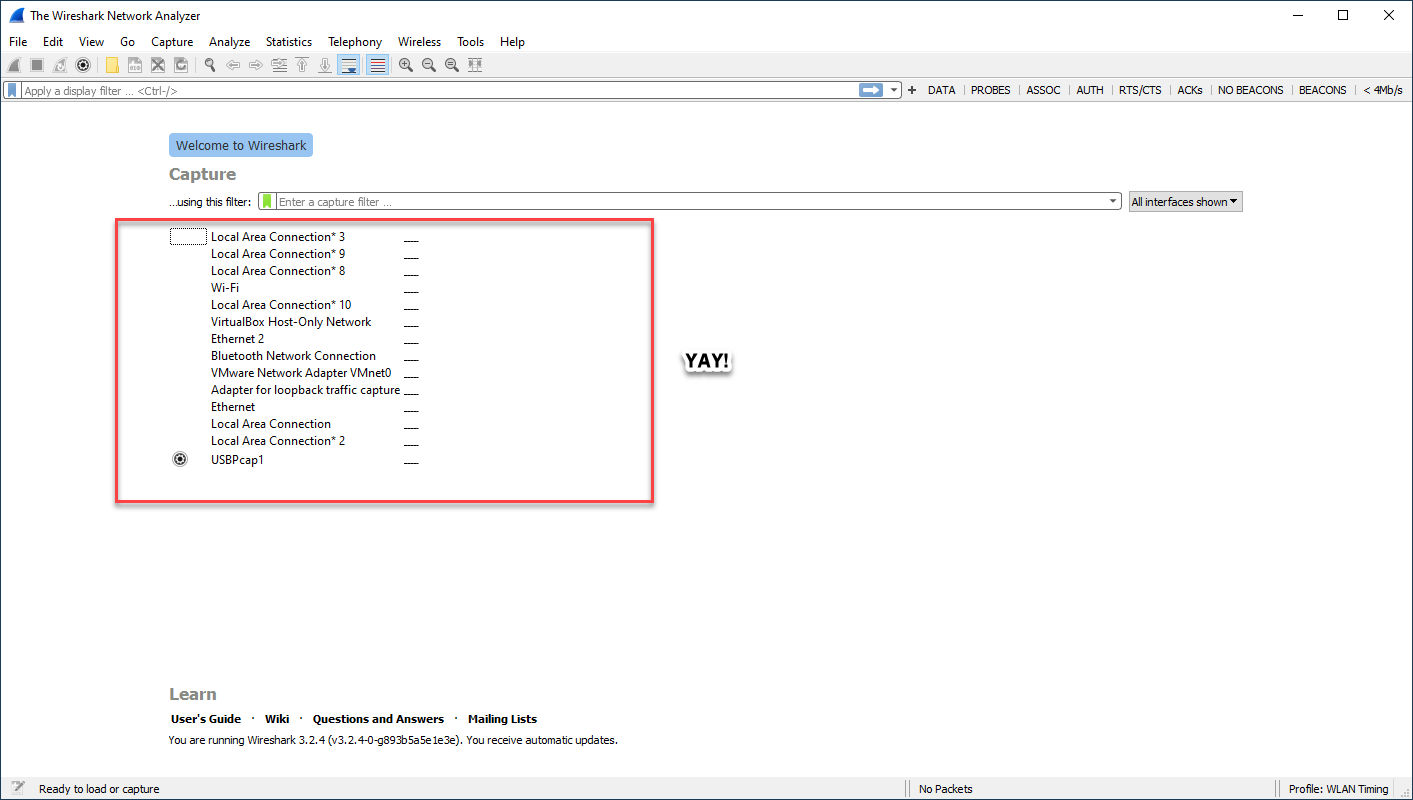
Task: Open the User's Guide link
Action: 206,719
